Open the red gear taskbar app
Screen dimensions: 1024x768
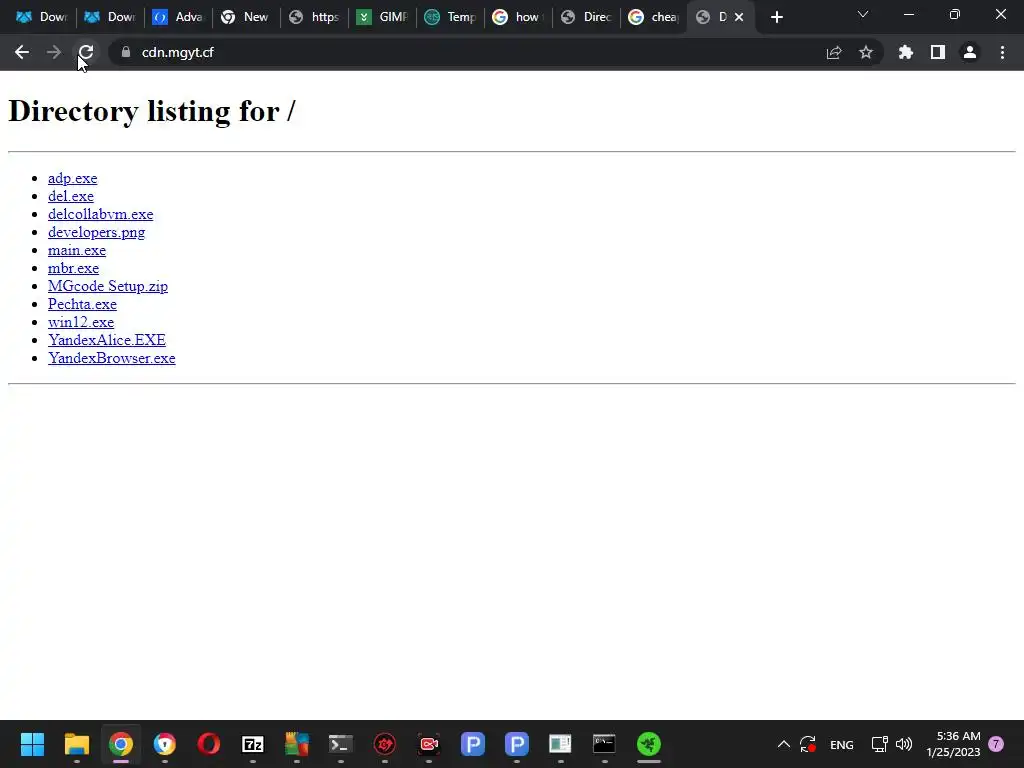tap(385, 744)
